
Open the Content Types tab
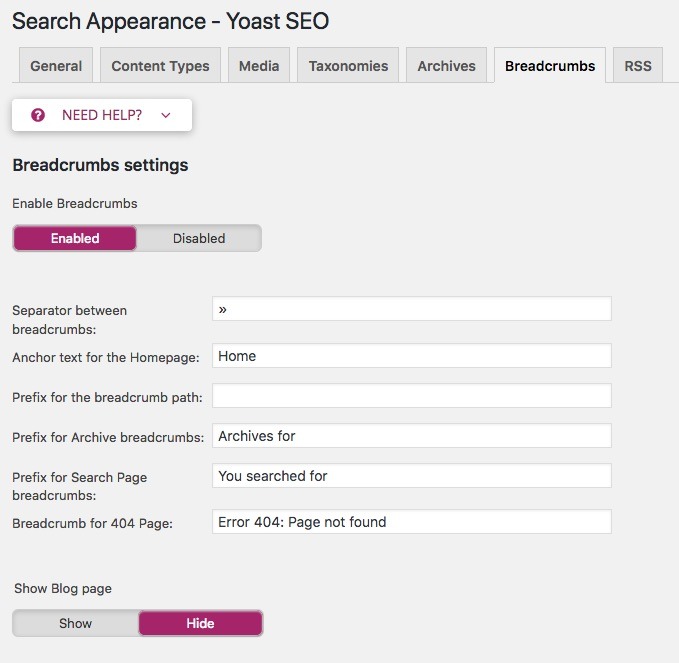coord(160,66)
